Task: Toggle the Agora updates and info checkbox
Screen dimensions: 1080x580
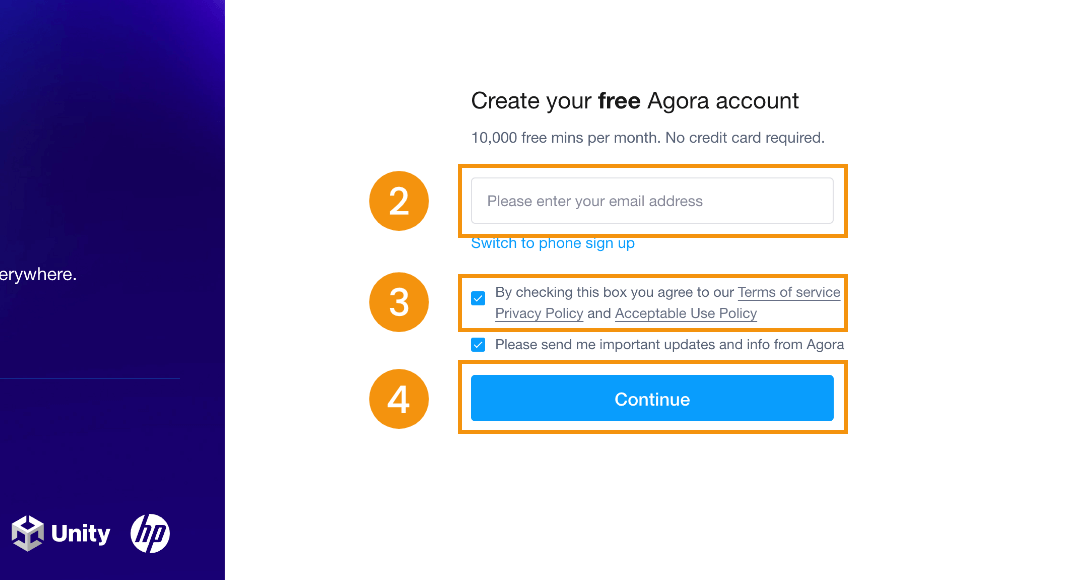Action: [x=478, y=344]
